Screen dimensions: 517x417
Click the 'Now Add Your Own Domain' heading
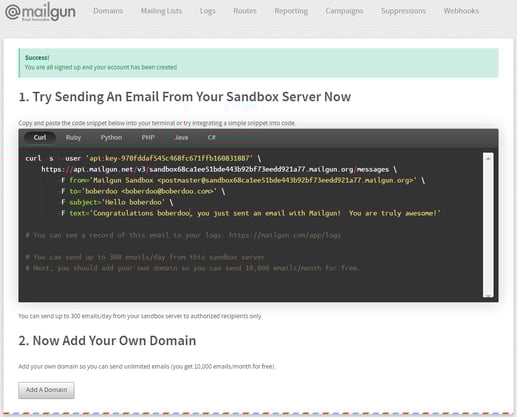click(x=107, y=341)
